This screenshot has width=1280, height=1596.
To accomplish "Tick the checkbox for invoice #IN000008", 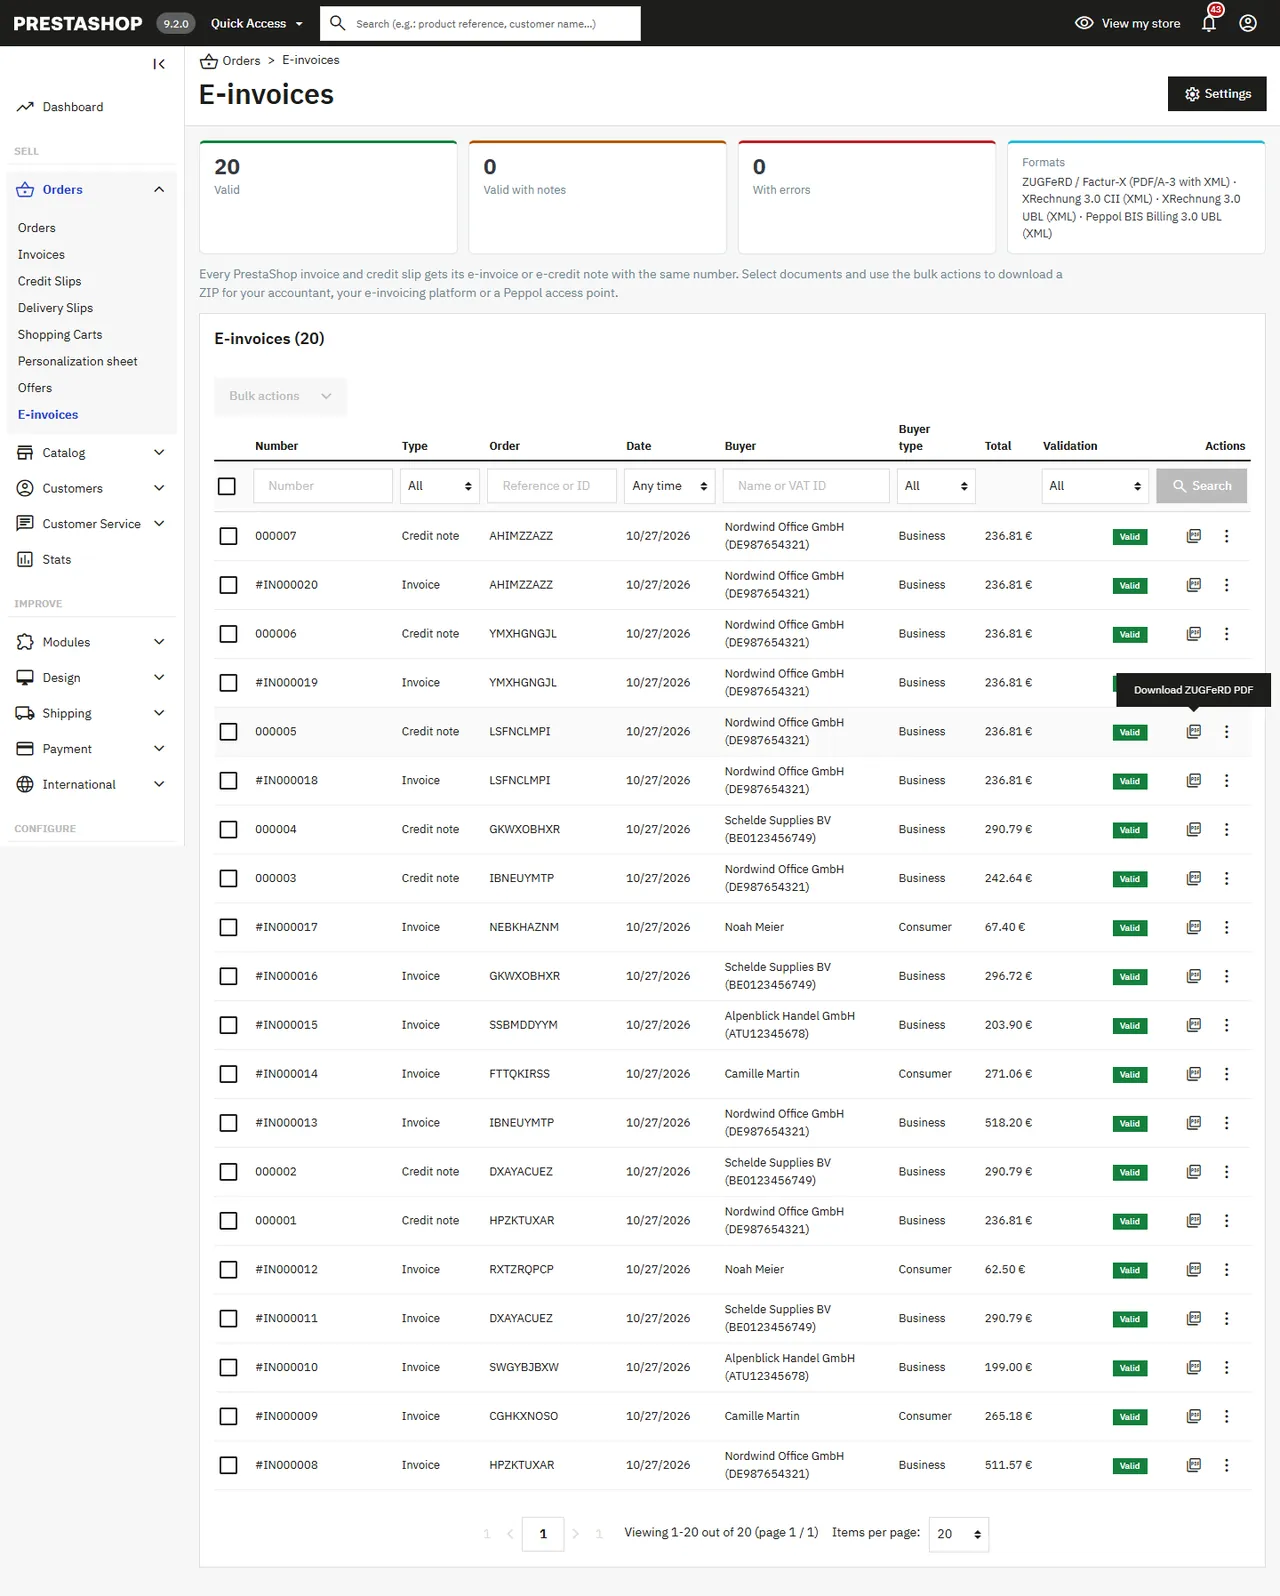I will point(229,1465).
